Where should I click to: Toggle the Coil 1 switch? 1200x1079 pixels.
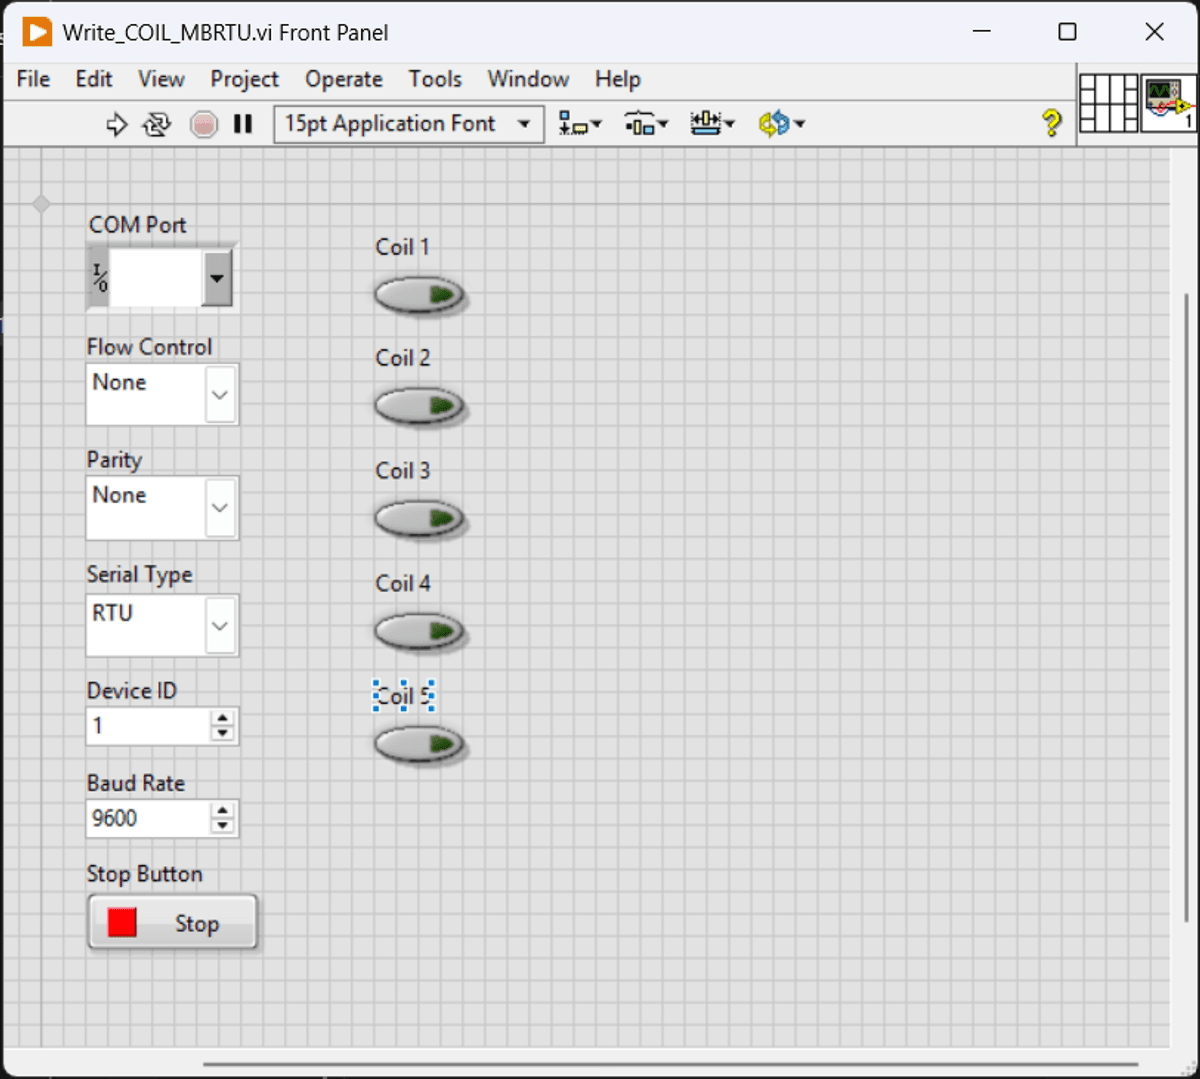419,295
